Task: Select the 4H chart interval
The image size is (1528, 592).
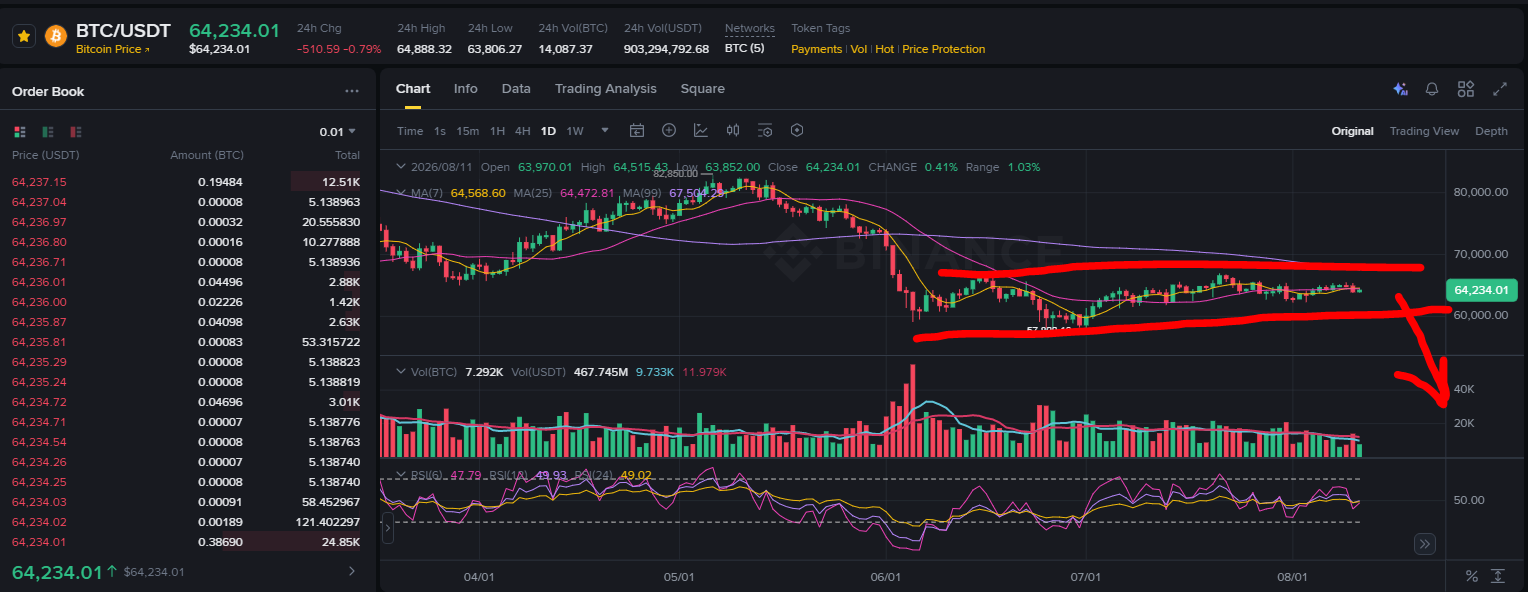Action: [x=523, y=131]
